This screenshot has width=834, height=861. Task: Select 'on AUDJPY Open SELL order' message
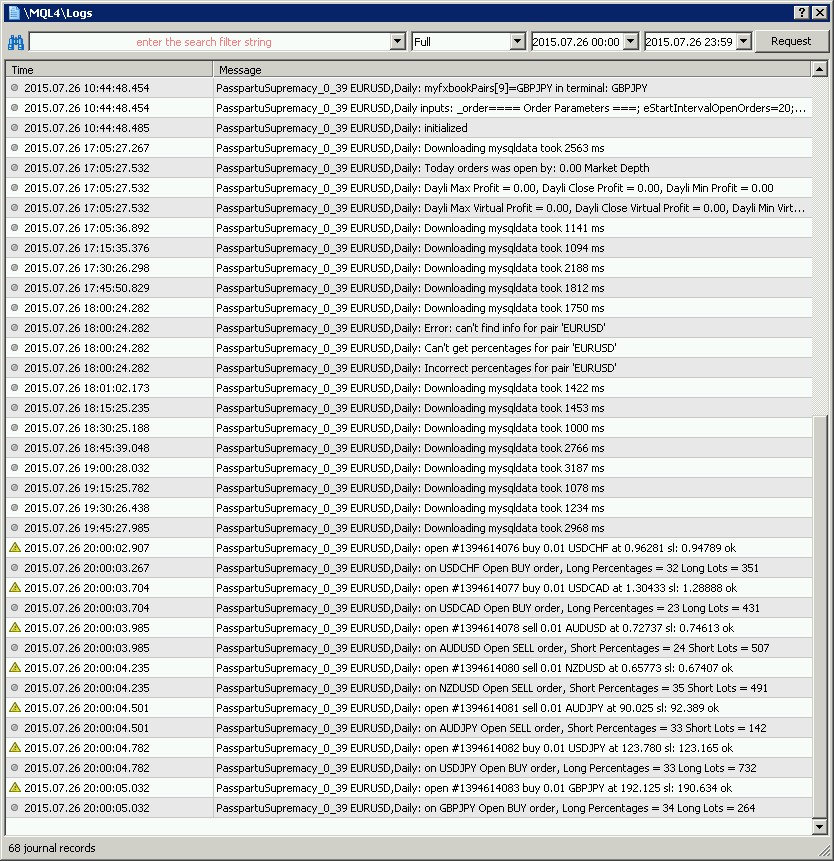[x=491, y=728]
